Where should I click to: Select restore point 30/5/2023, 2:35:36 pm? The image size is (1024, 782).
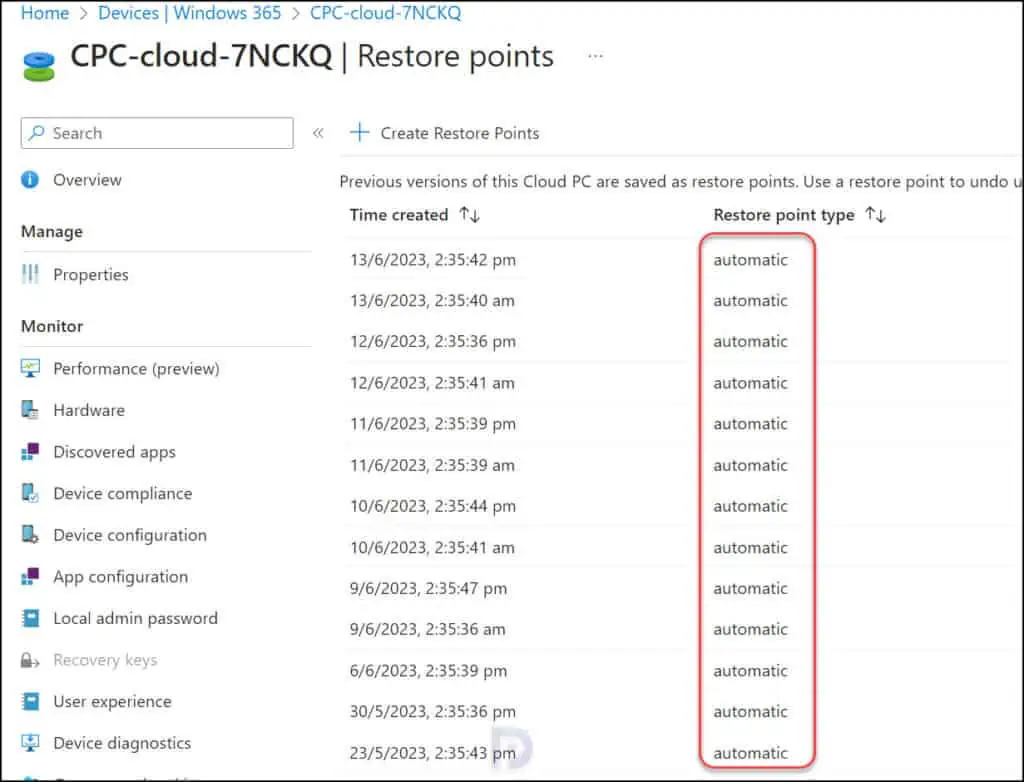point(432,711)
